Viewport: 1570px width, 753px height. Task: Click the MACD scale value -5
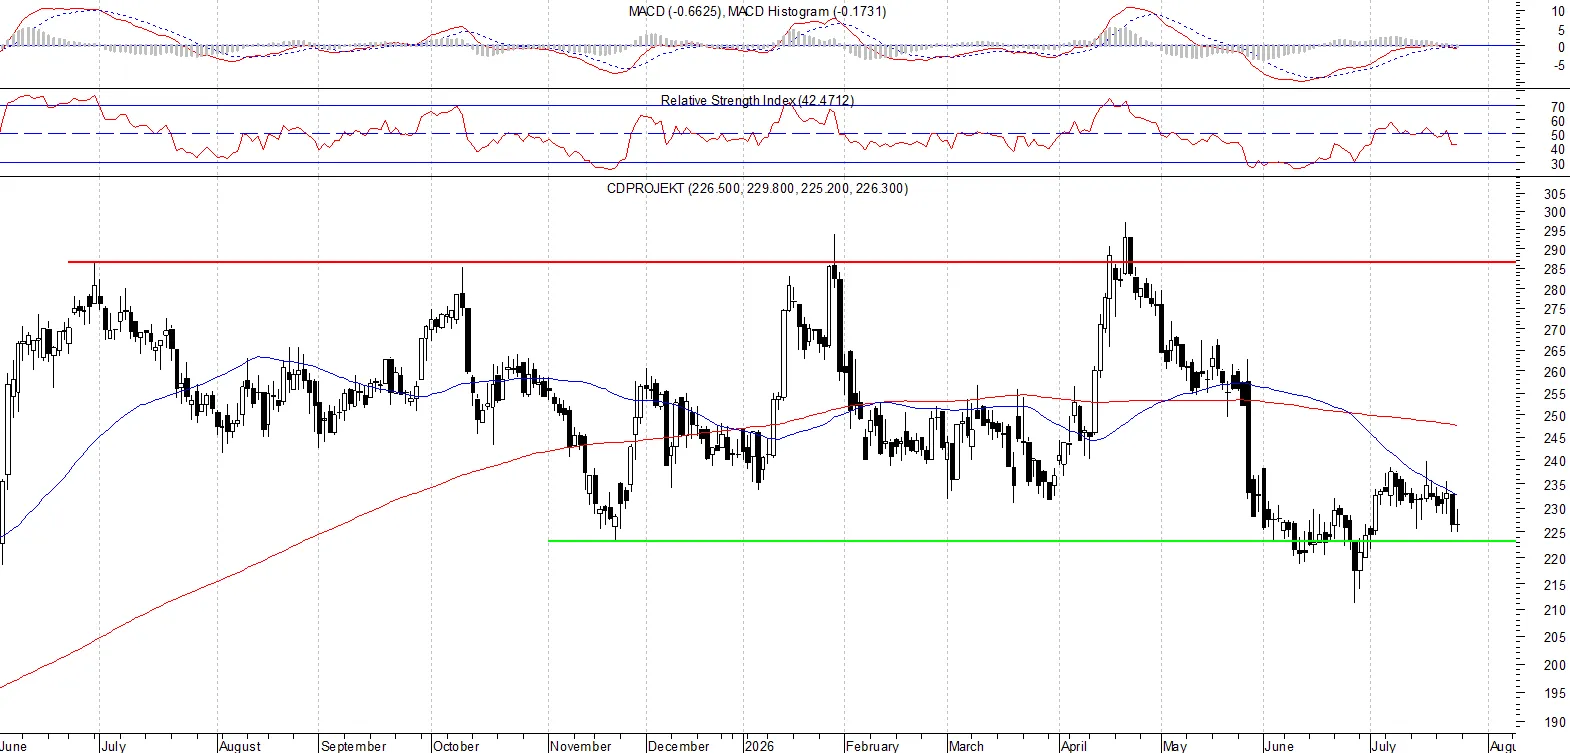1559,66
